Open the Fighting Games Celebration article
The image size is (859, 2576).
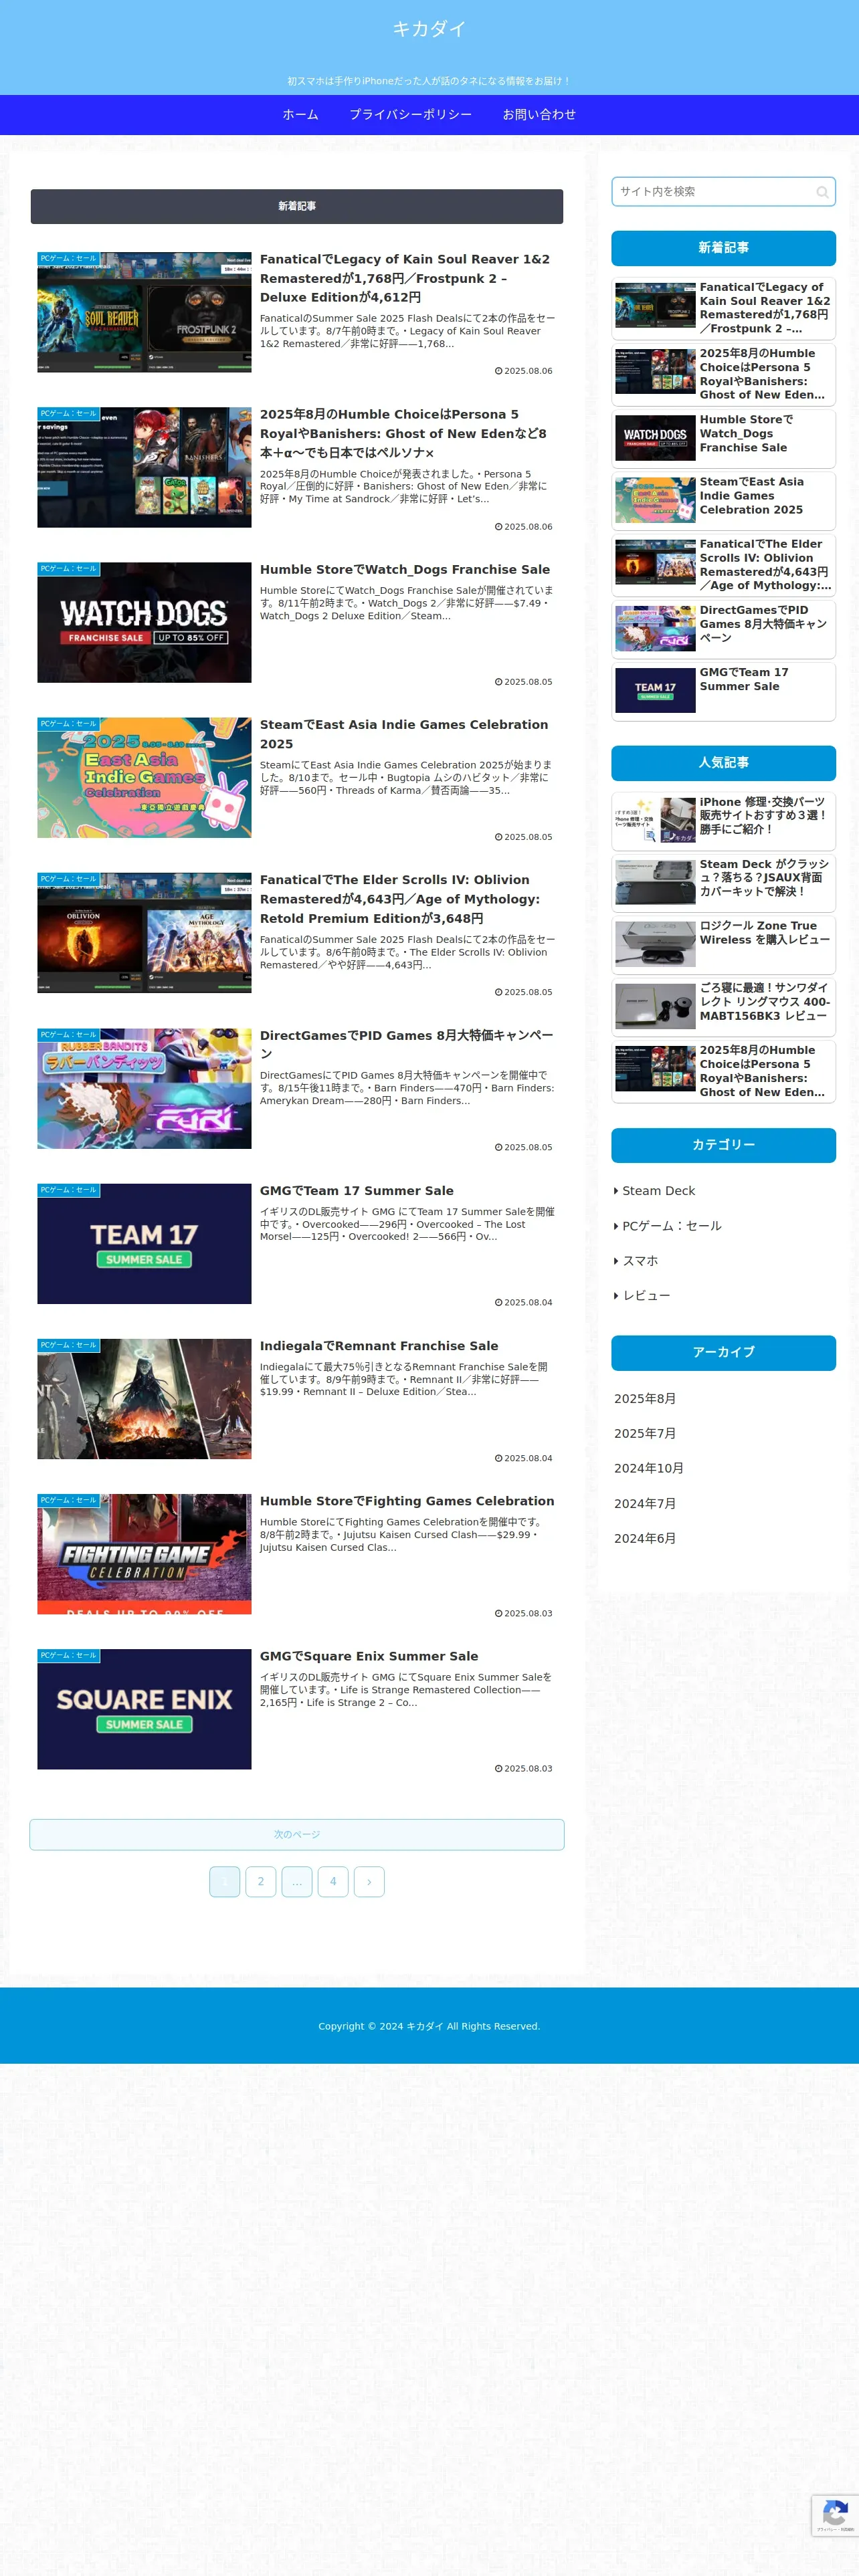coord(407,1500)
